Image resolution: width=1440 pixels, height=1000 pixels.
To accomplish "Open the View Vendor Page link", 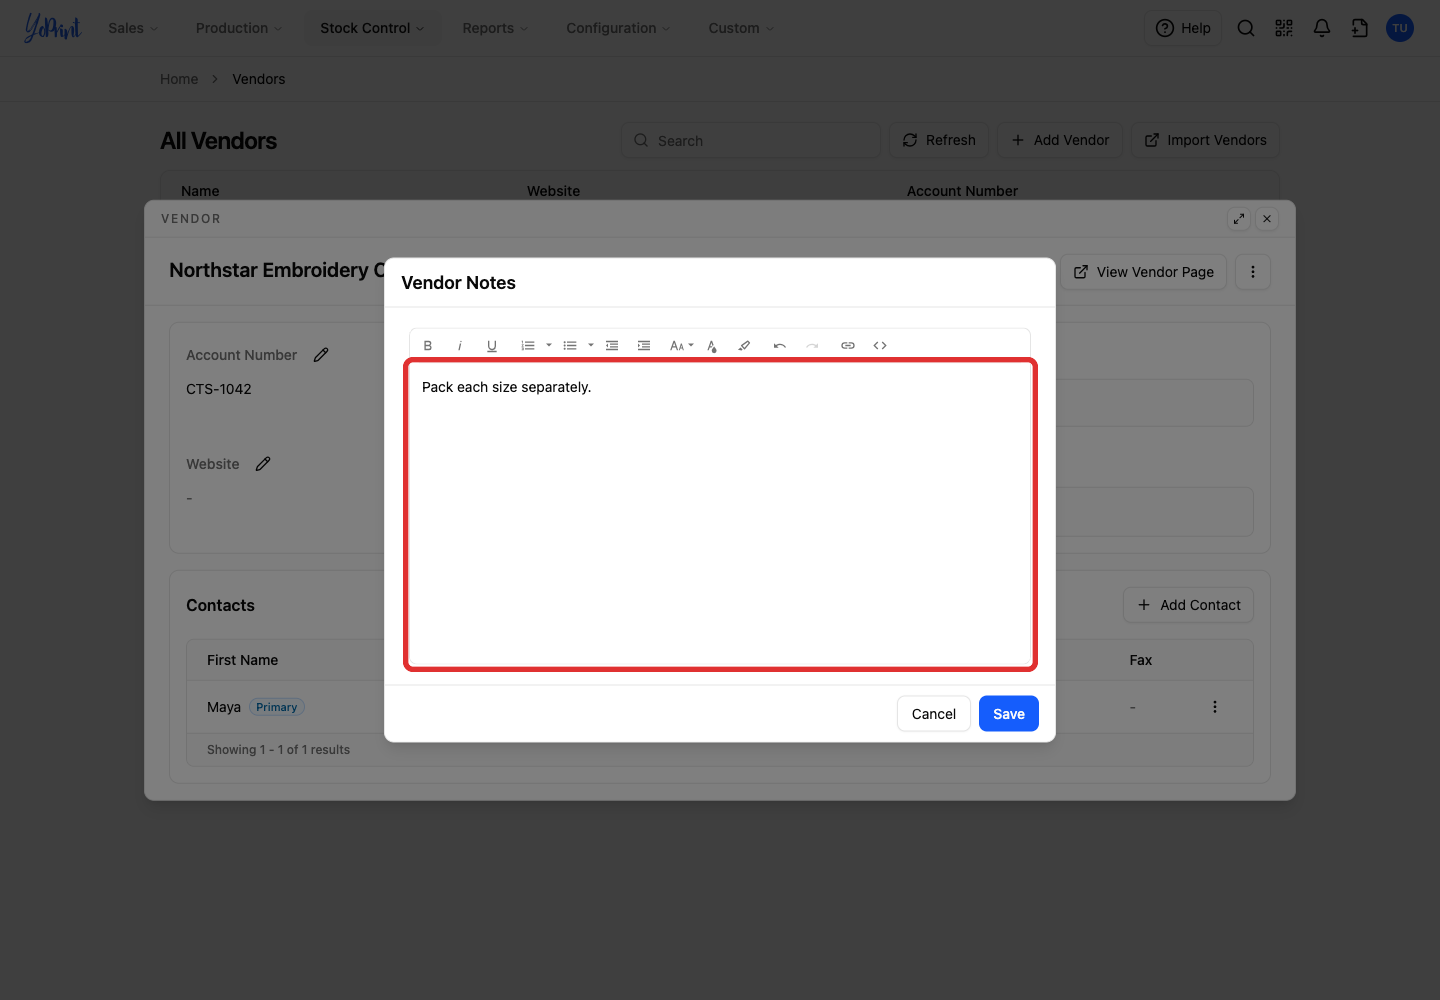I will click(x=1143, y=272).
